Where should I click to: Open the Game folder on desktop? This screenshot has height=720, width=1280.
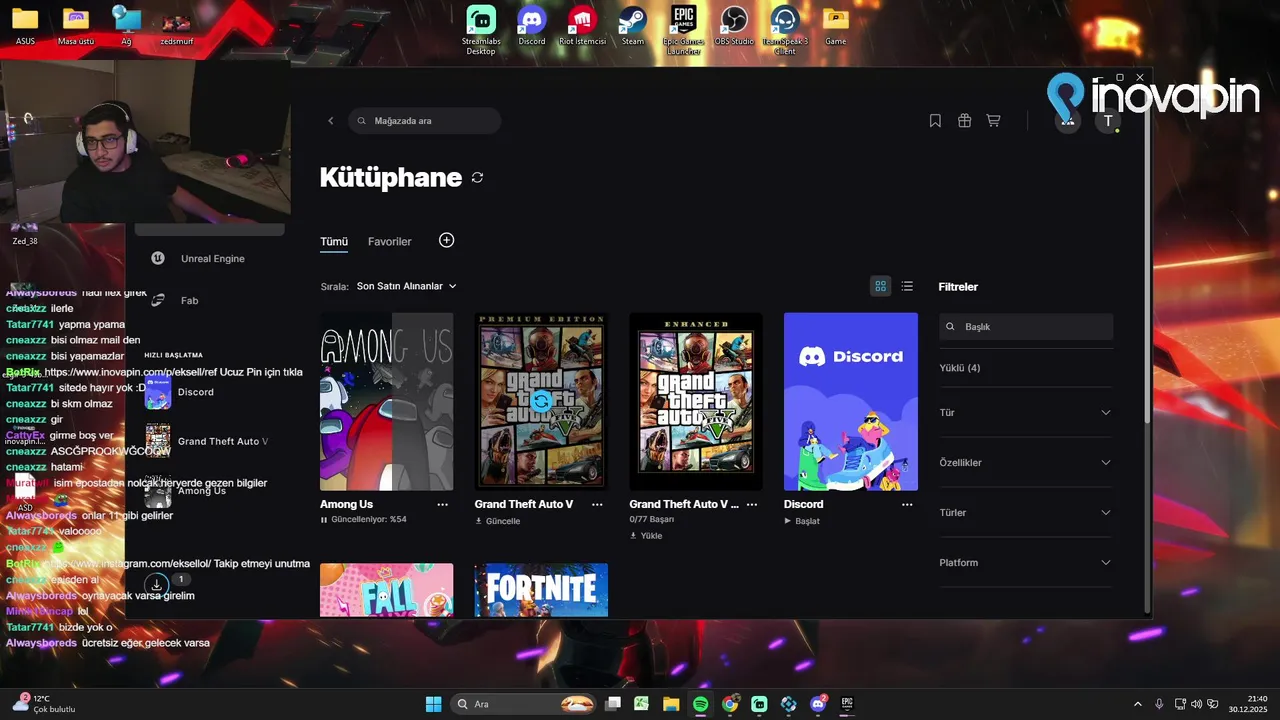pyautogui.click(x=835, y=26)
